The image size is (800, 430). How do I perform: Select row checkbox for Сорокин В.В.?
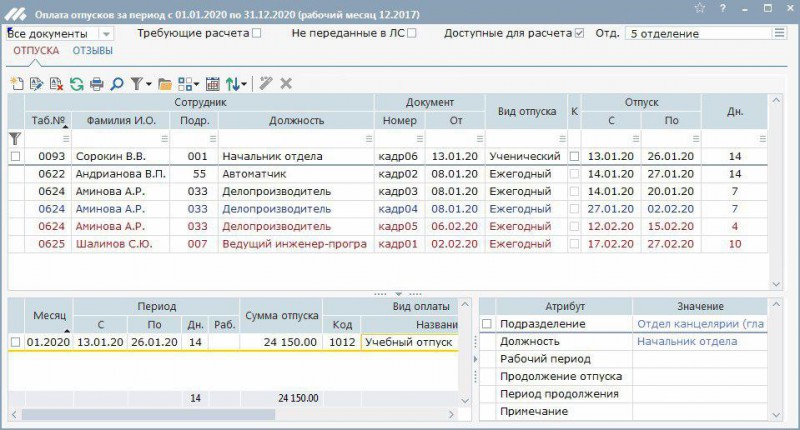(15, 157)
